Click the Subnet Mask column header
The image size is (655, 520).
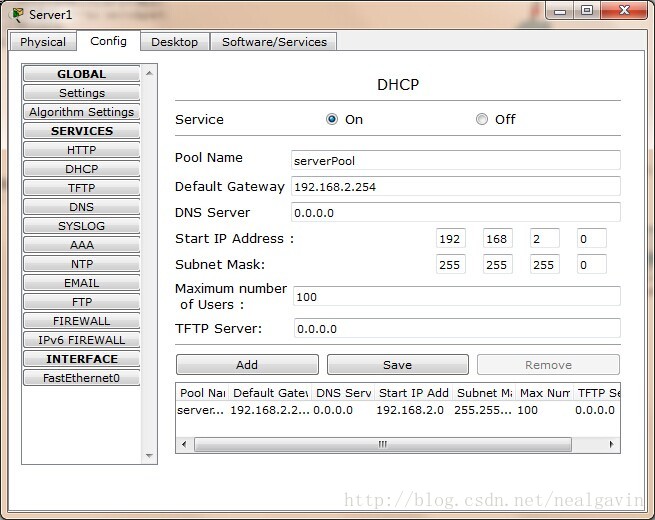click(x=484, y=393)
